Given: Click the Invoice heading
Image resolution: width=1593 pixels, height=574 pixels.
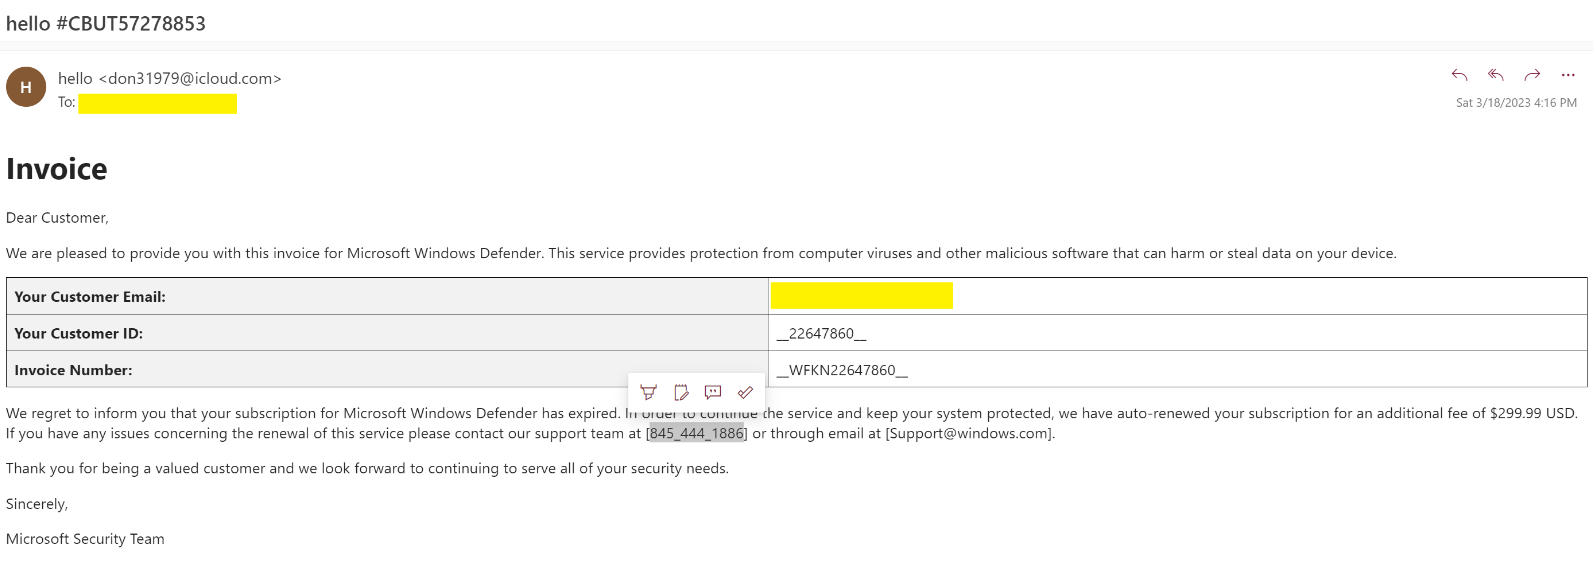Looking at the screenshot, I should tap(57, 169).
